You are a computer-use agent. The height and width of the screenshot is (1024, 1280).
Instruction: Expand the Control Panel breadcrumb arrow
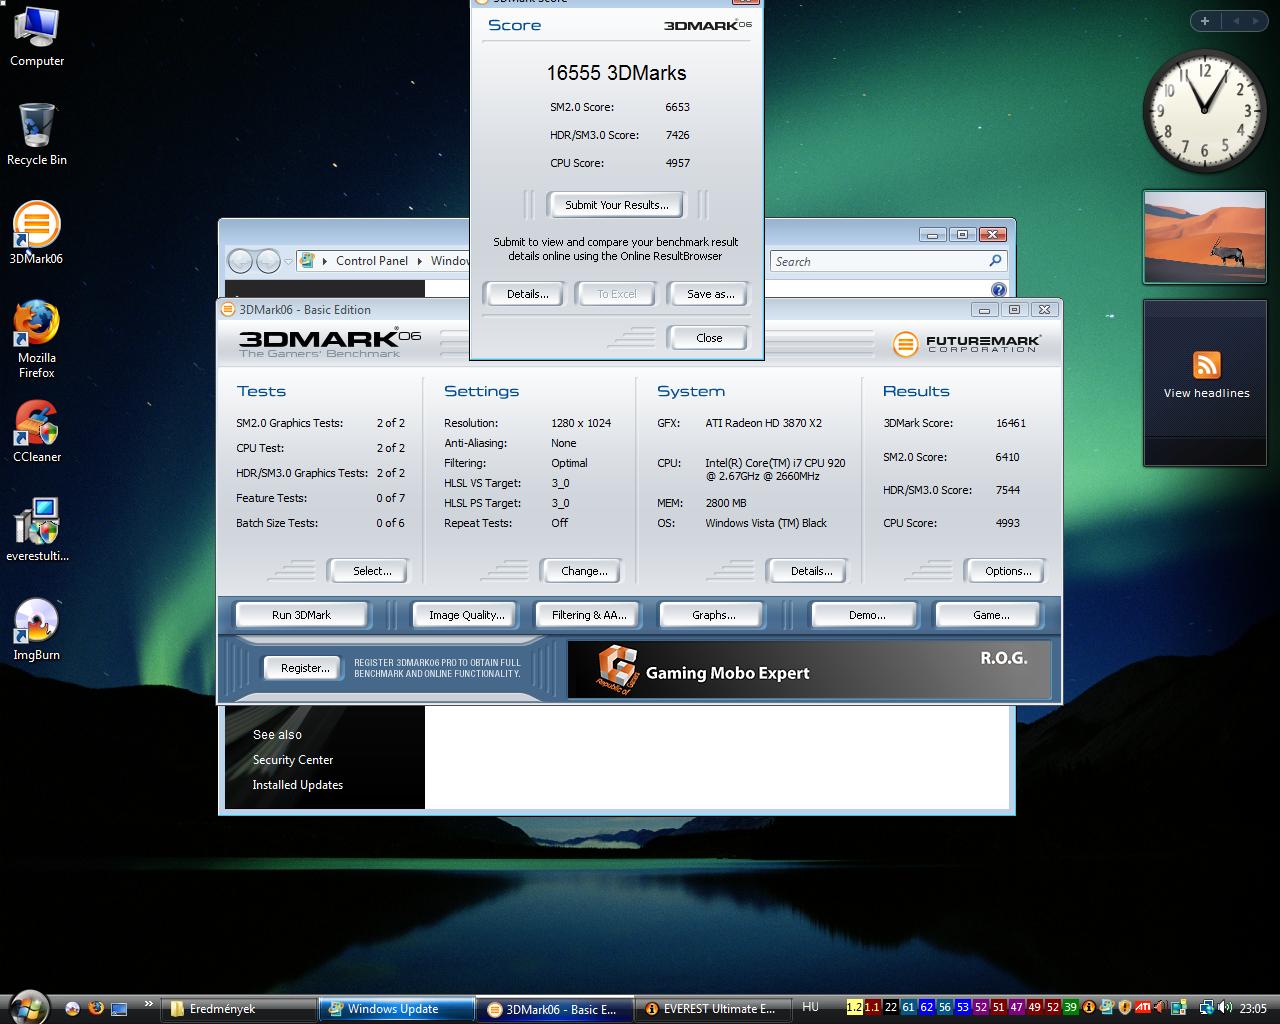(x=419, y=261)
